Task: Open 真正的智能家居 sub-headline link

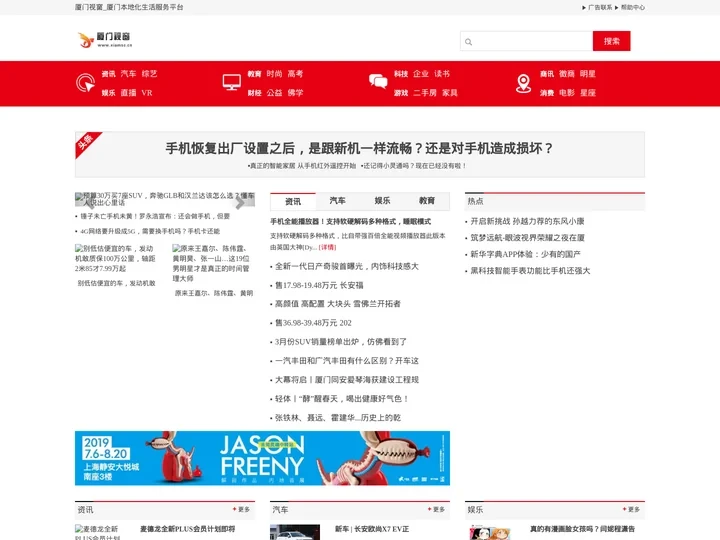Action: 302,166
